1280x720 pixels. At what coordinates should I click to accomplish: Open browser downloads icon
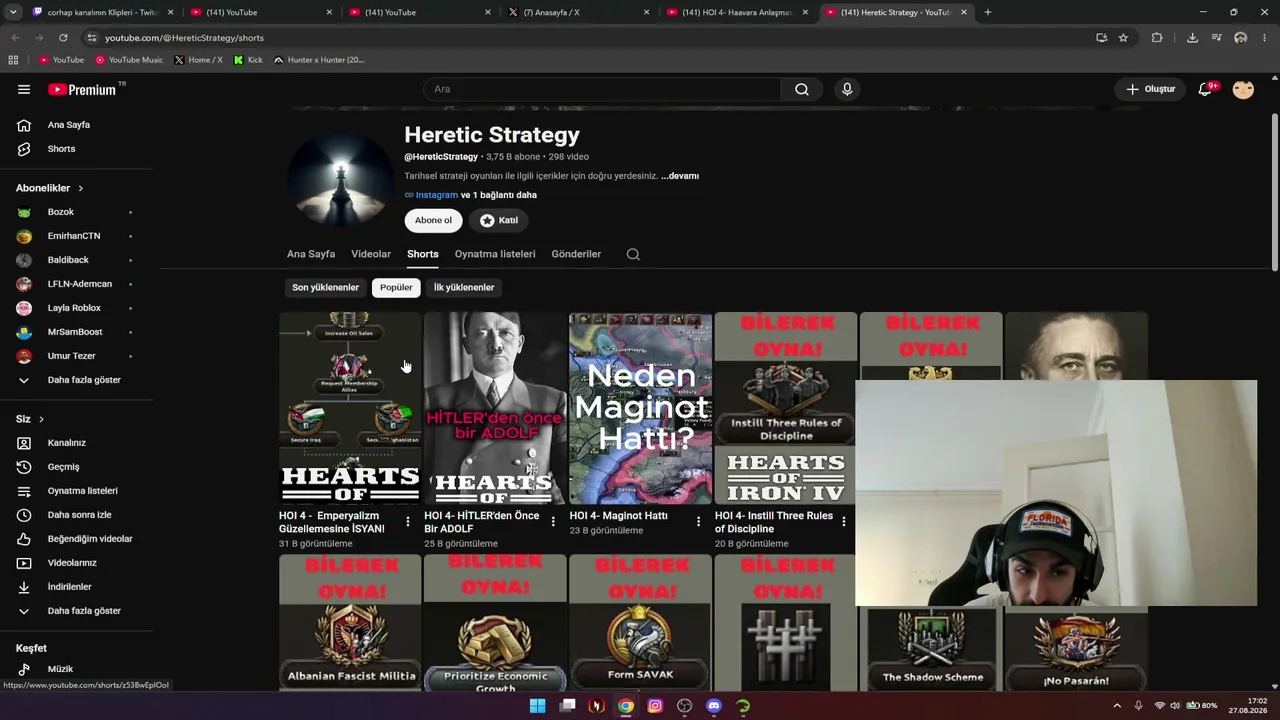coord(1192,38)
